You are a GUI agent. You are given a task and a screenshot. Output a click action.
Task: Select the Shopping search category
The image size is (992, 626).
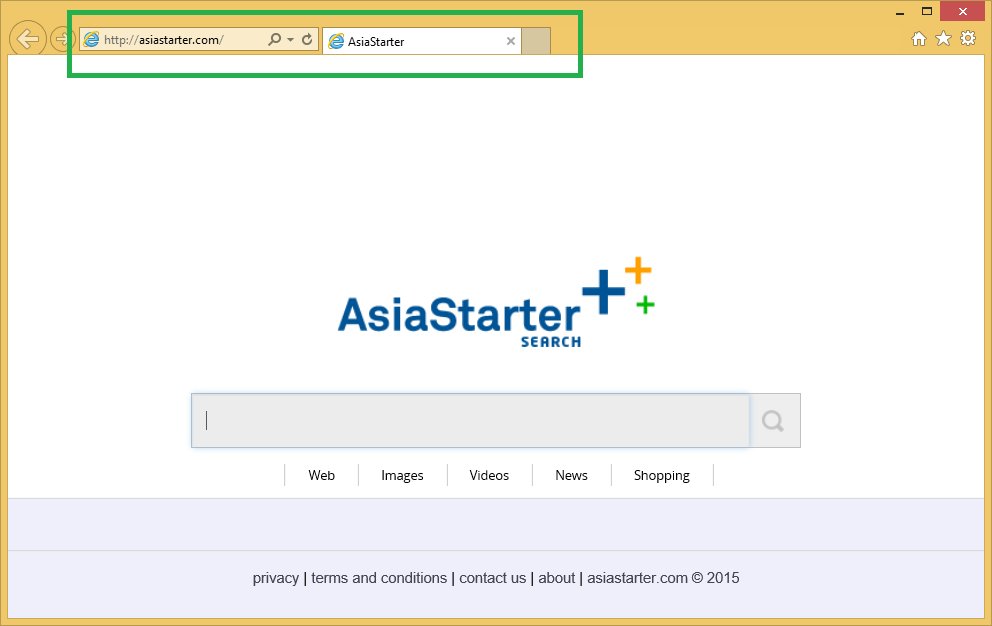tap(662, 475)
